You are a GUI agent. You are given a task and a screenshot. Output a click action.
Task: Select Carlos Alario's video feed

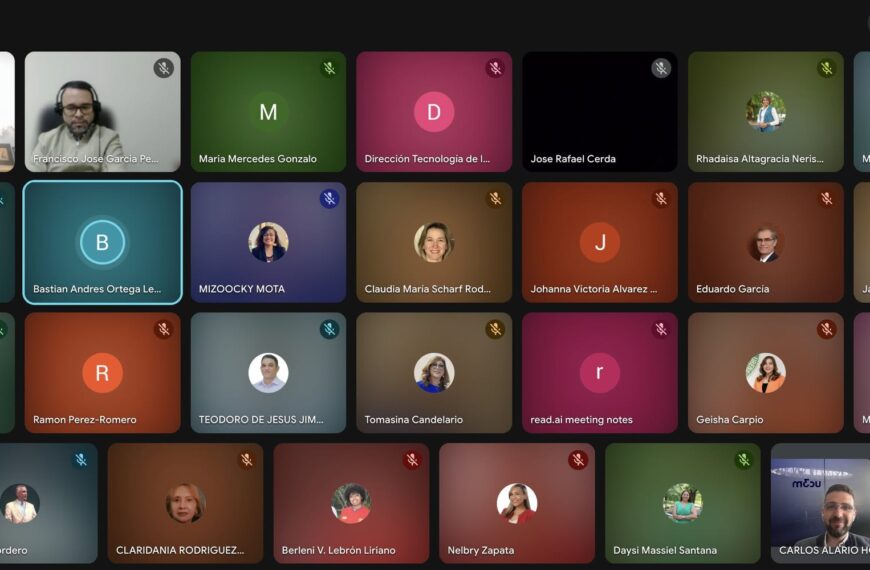tap(821, 503)
